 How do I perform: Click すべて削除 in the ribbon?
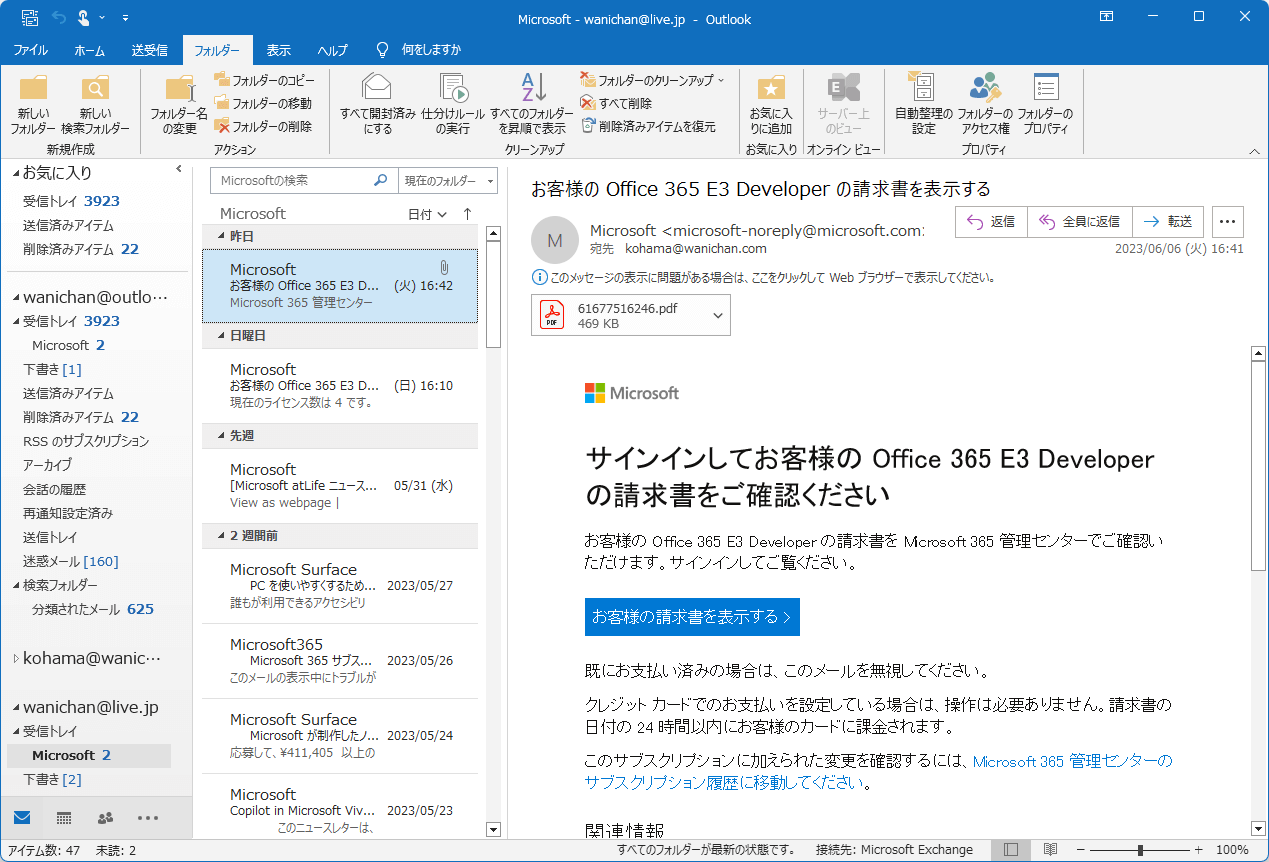616,103
